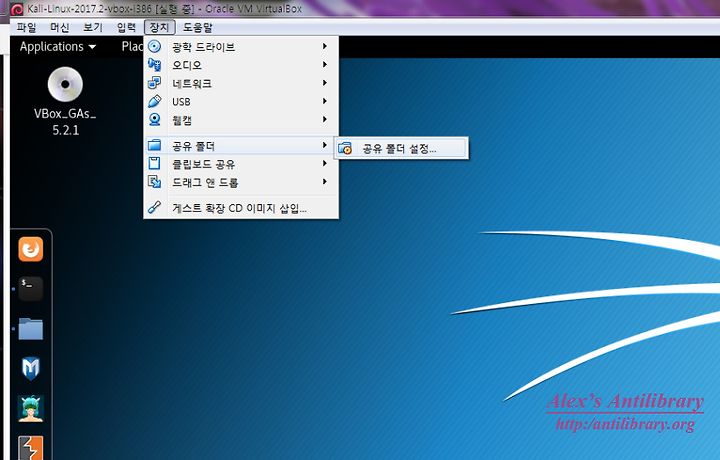Click the audio speaker icon
The image size is (720, 460).
pyautogui.click(x=154, y=65)
